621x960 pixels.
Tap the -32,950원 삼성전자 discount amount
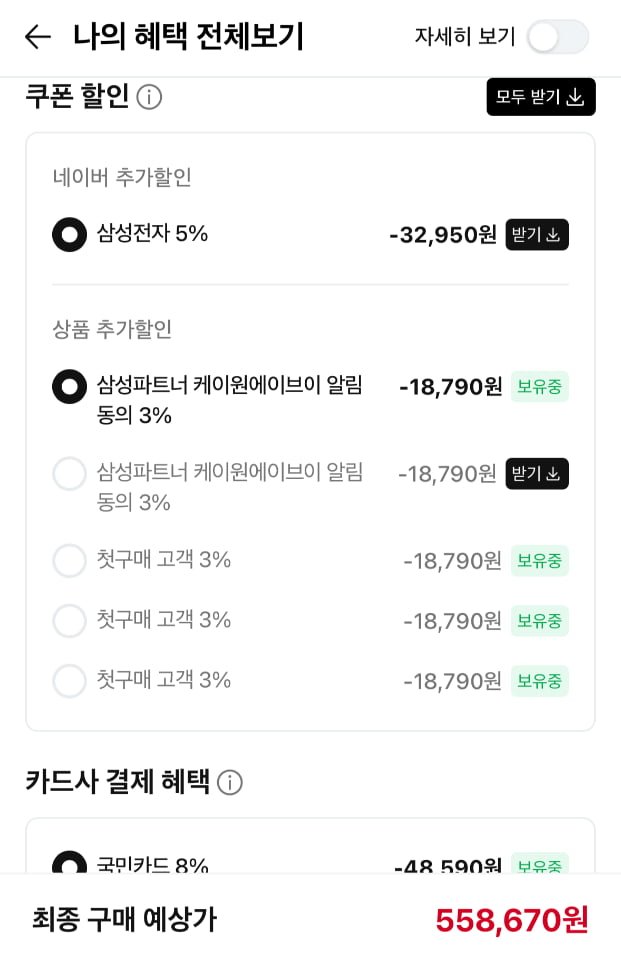[x=442, y=235]
